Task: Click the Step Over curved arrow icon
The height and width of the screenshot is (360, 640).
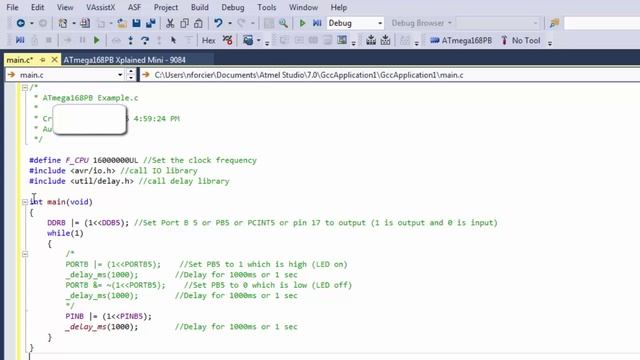Action: [x=144, y=40]
